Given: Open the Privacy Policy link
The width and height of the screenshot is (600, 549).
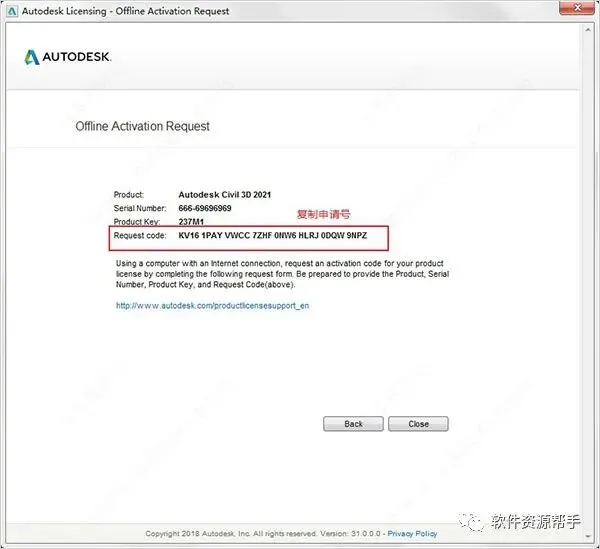Looking at the screenshot, I should click(412, 533).
